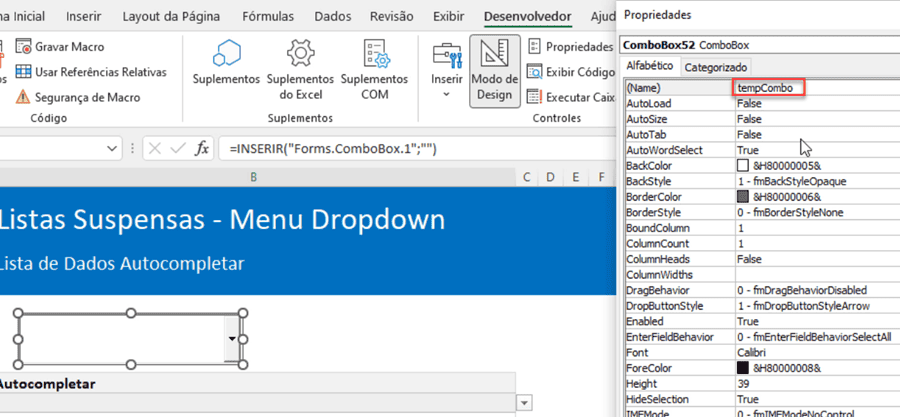Open Segurança de Macro warning icon
The height and width of the screenshot is (417, 900).
click(x=23, y=97)
